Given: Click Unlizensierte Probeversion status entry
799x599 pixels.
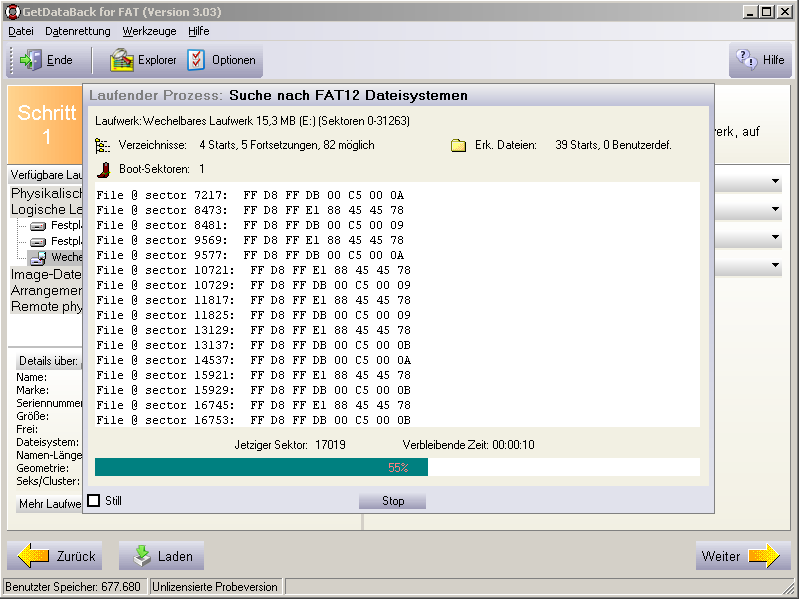Looking at the screenshot, I should (216, 587).
